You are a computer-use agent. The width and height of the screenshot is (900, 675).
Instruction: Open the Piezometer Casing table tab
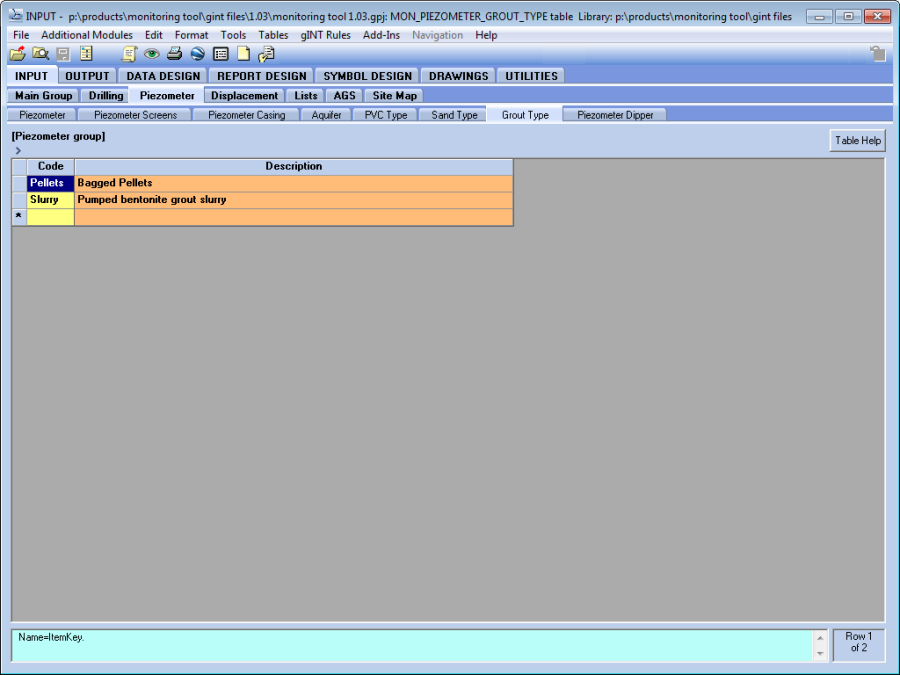(246, 115)
